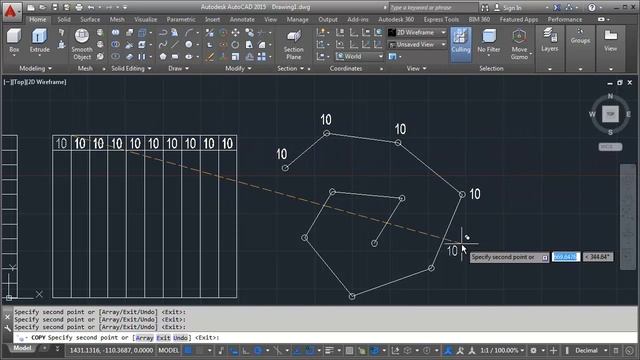Click the coordinates readout 1431.1316, -110.3687
Screen dimensions: 640x360
pos(111,350)
